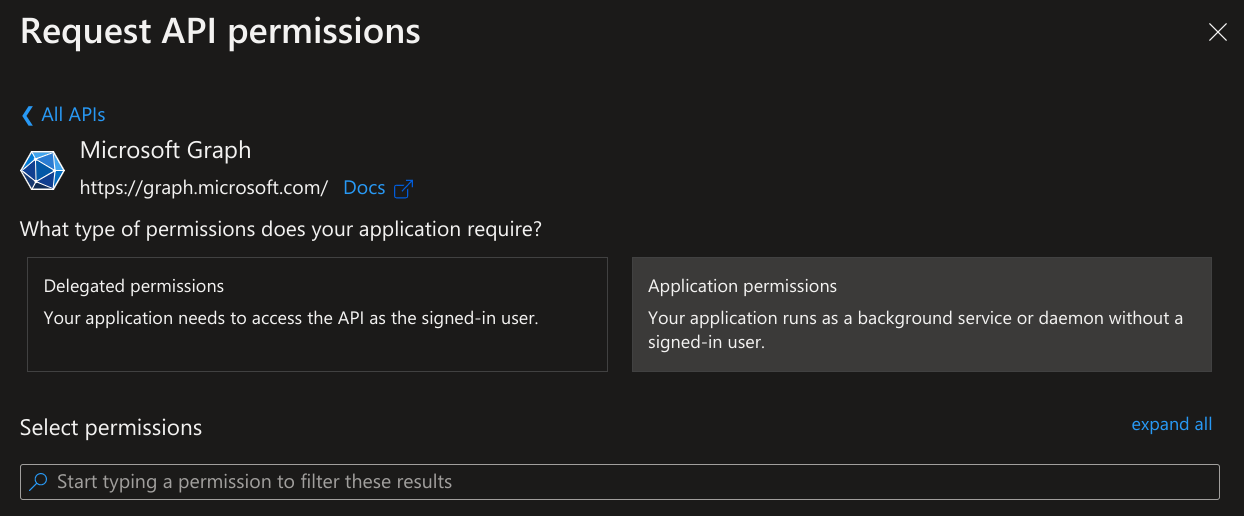The image size is (1244, 516).
Task: Click the permission type question text
Action: tap(281, 229)
